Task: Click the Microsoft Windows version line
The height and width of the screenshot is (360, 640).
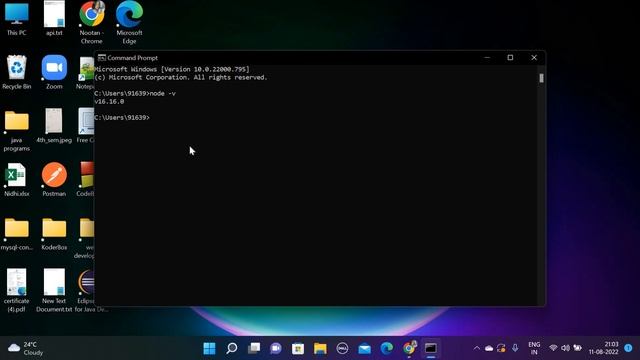Action: pos(172,69)
